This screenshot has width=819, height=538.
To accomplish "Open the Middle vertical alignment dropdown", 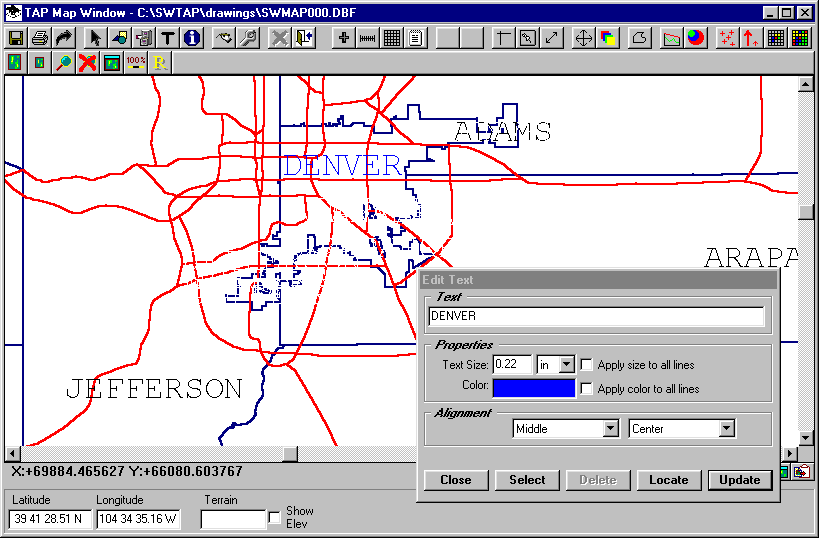I will click(611, 429).
